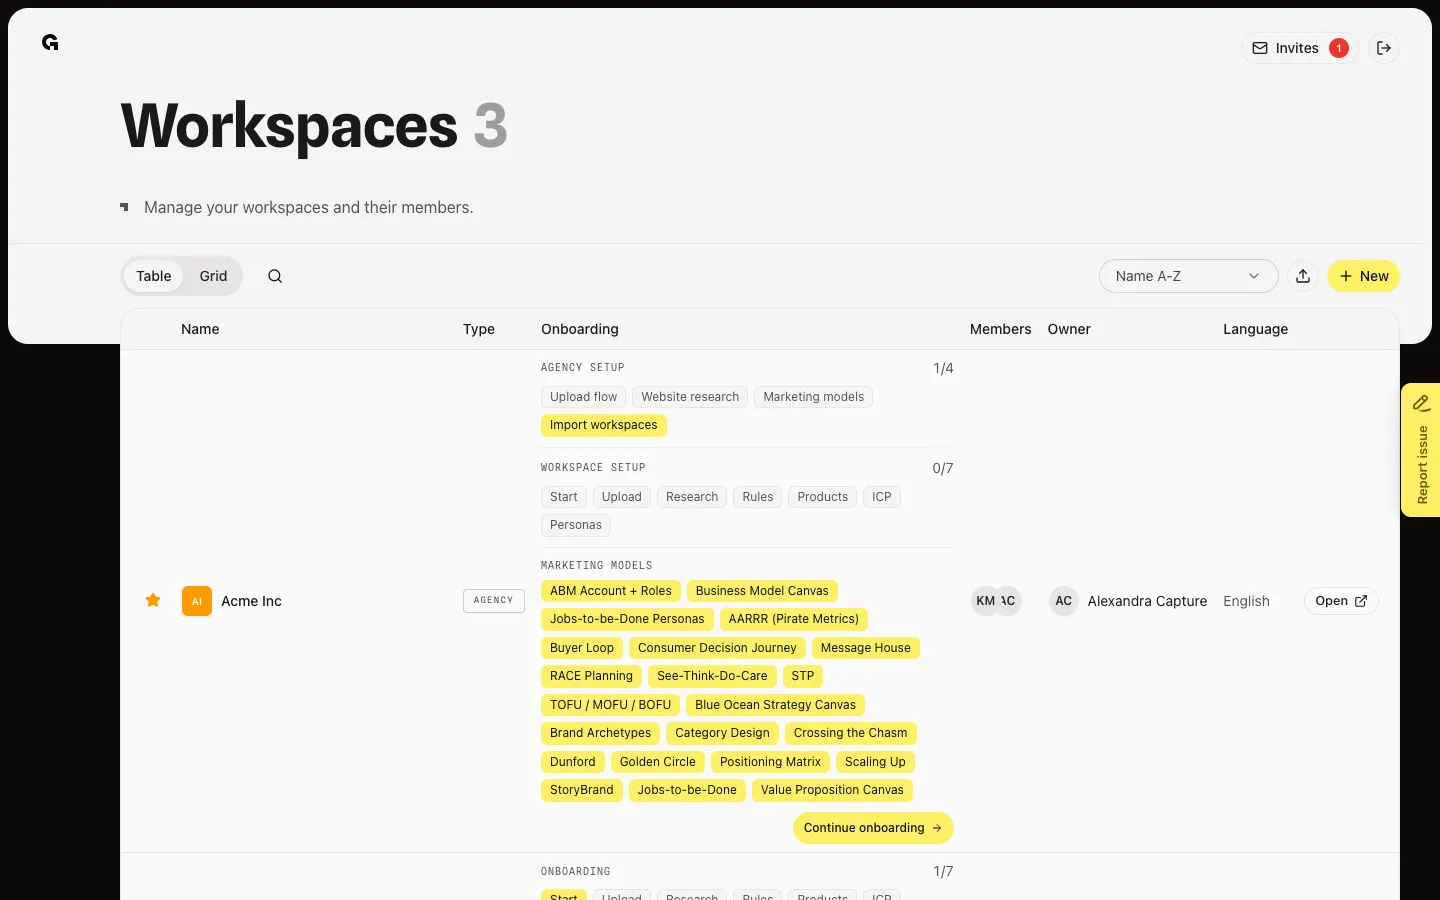Open the Invites button

(x=1300, y=48)
